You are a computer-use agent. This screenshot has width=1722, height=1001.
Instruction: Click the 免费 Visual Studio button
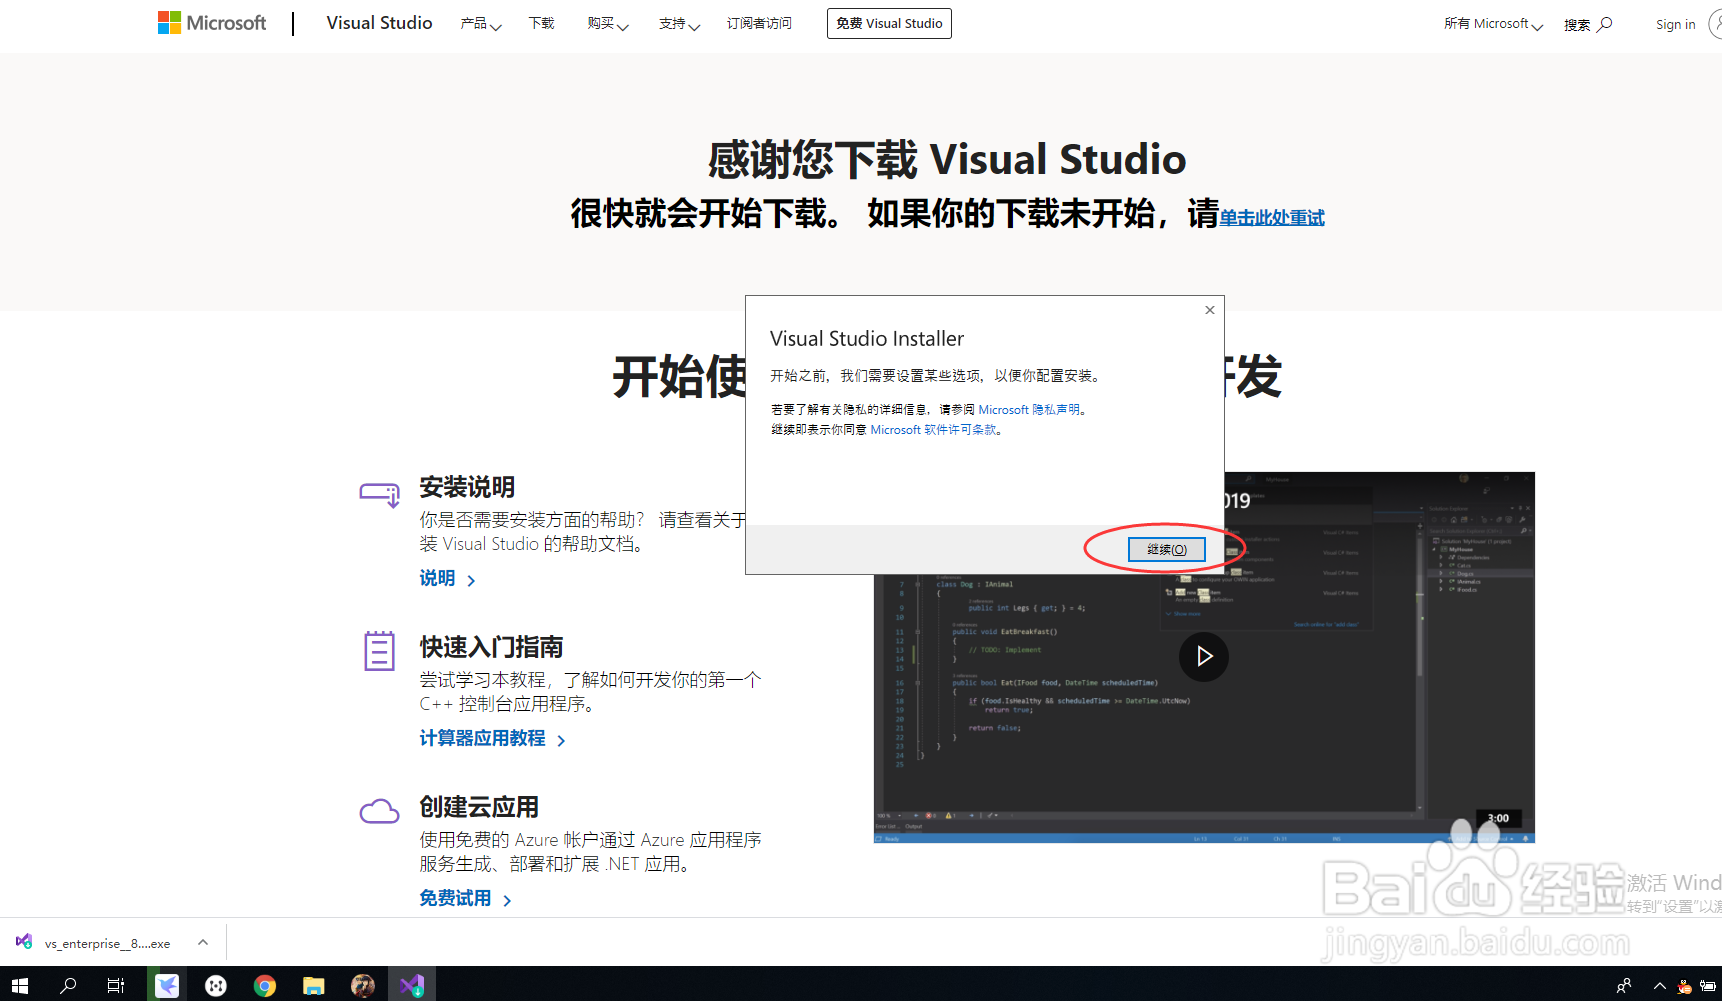point(889,23)
